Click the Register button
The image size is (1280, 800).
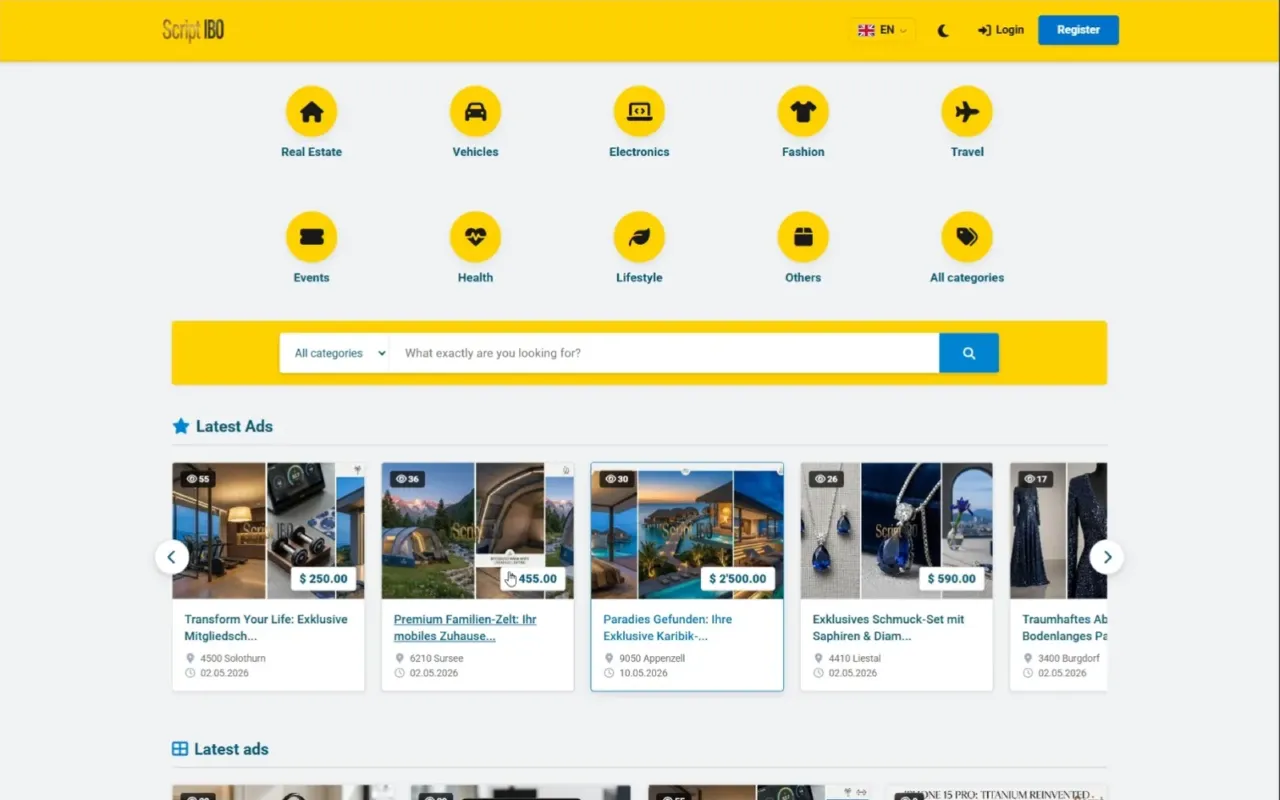(x=1078, y=30)
